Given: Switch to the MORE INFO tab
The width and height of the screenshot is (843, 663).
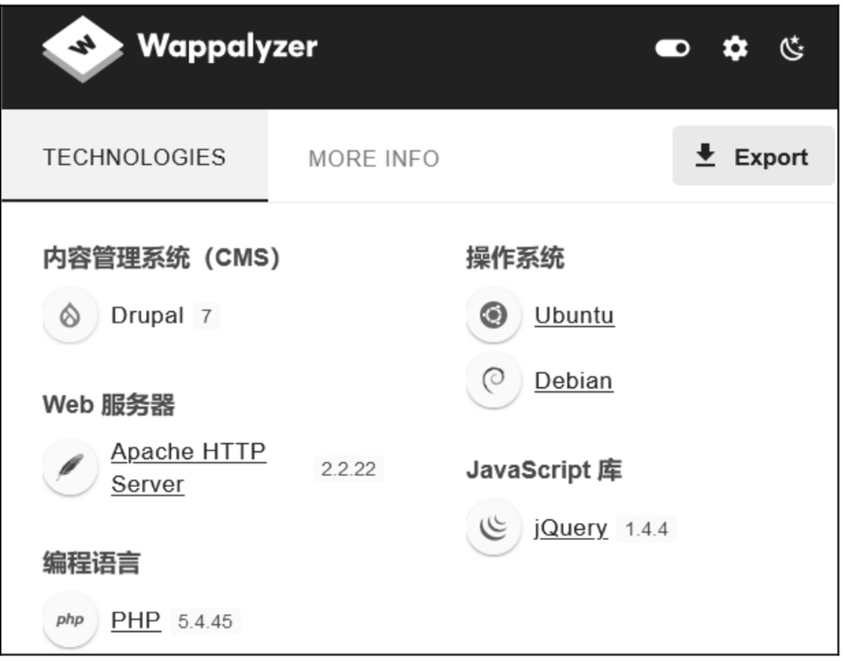Looking at the screenshot, I should point(374,159).
